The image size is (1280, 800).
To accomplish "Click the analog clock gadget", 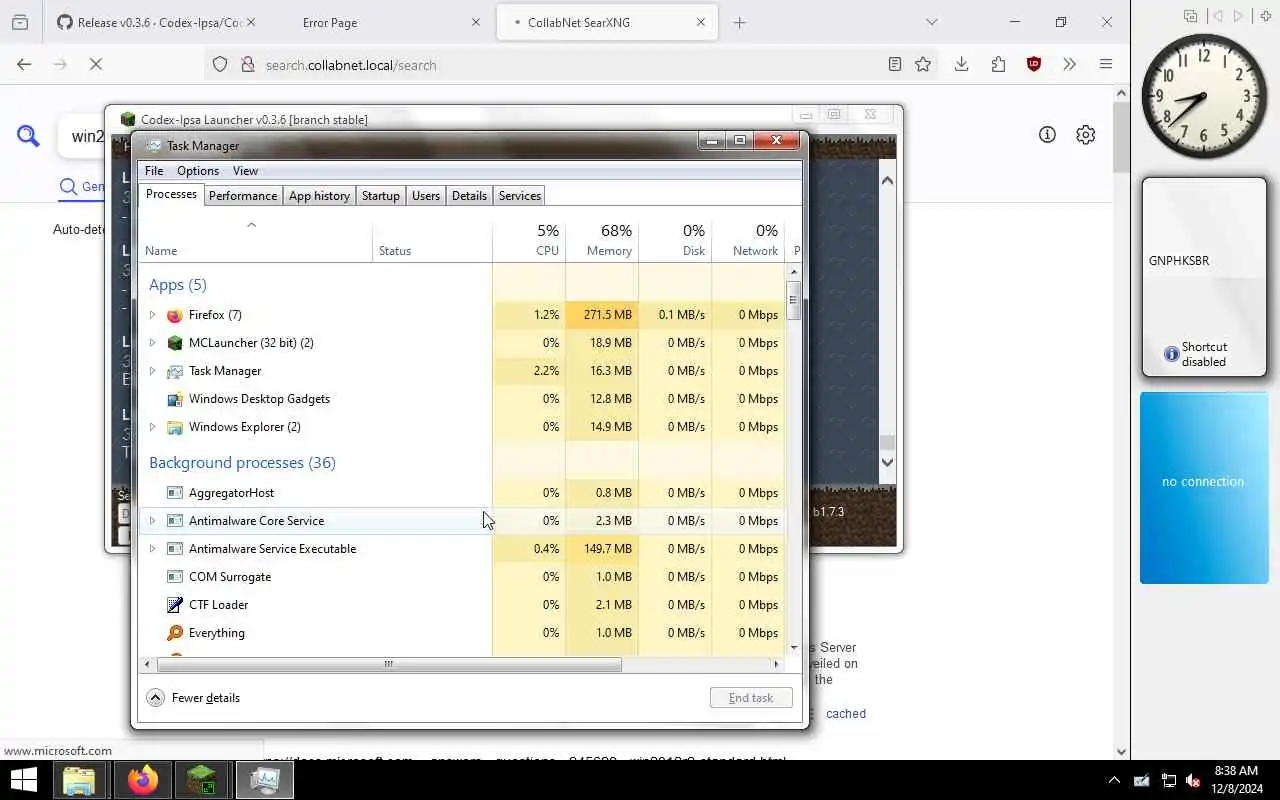I will [1204, 96].
